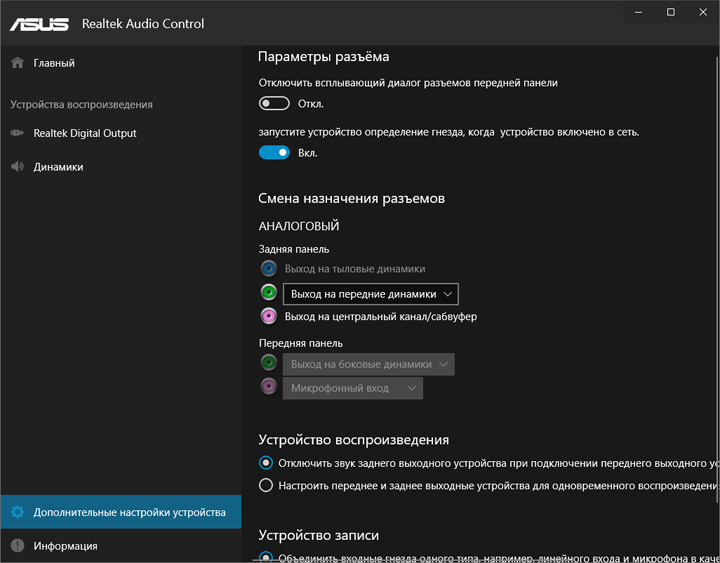The width and height of the screenshot is (720, 563).
Task: Click the green rear panel jack icon
Action: click(x=269, y=292)
